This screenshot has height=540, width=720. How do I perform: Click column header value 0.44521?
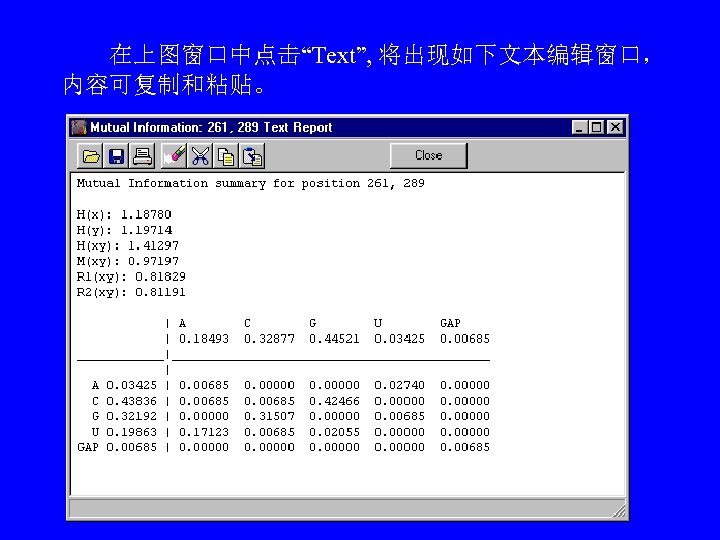[334, 339]
